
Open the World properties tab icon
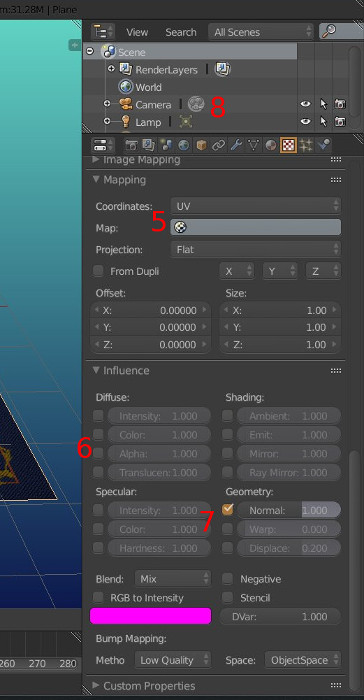(x=184, y=145)
